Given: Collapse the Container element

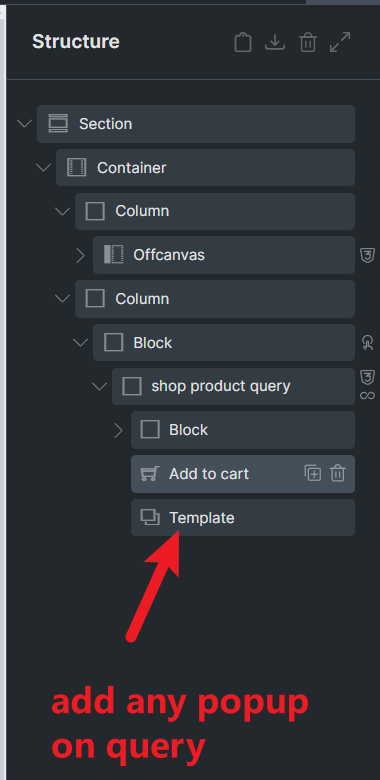Looking at the screenshot, I should (x=44, y=168).
